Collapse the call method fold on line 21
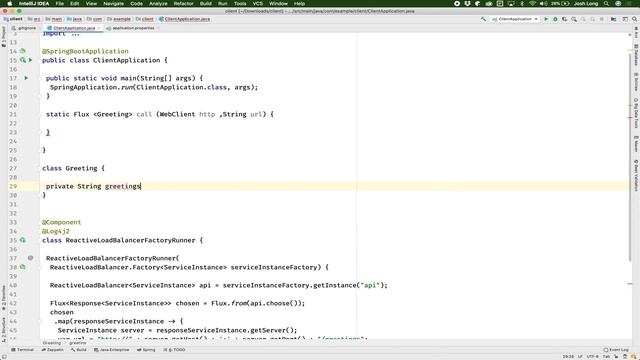 point(41,114)
